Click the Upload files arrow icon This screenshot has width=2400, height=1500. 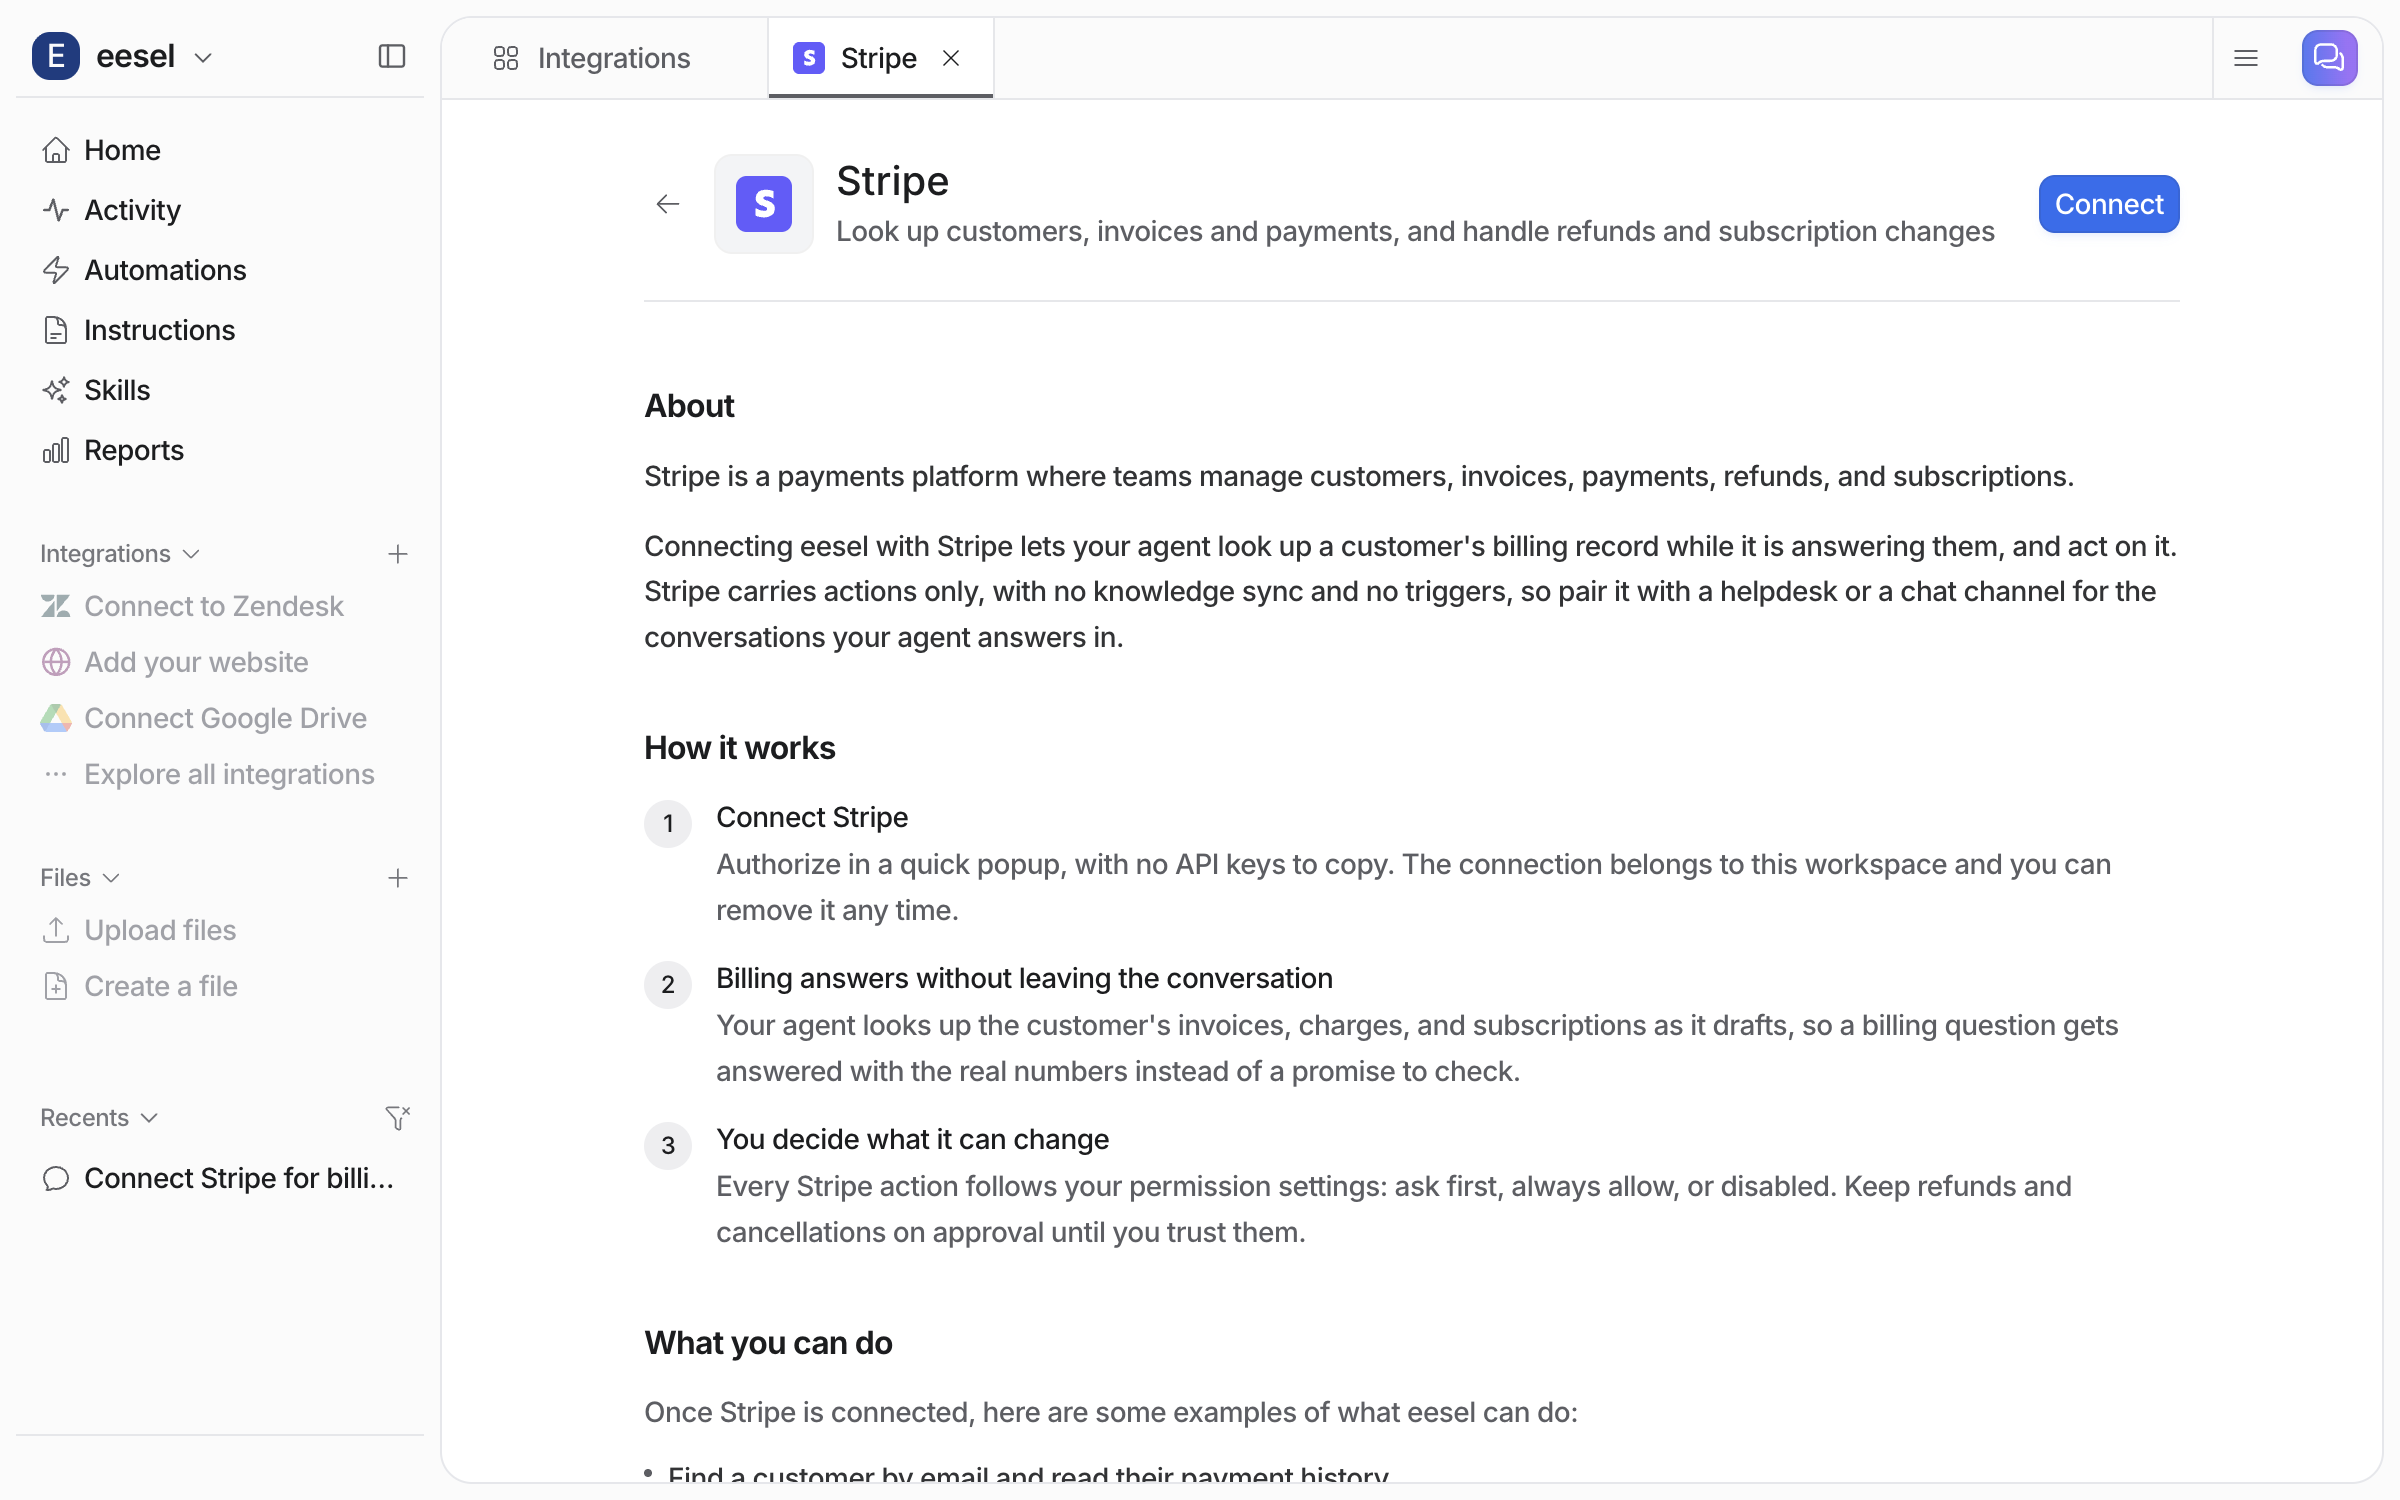[56, 930]
